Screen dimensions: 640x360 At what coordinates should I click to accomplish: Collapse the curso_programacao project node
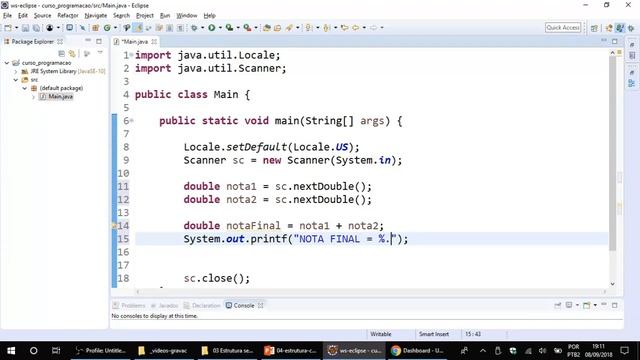pos(7,63)
